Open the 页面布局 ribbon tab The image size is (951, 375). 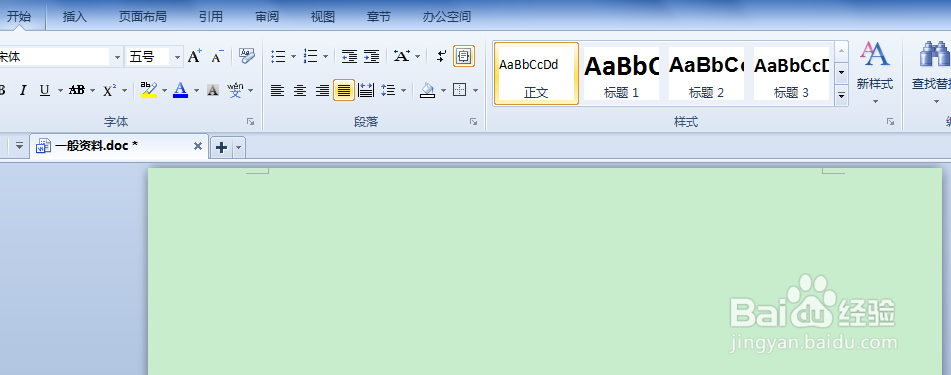click(x=143, y=17)
